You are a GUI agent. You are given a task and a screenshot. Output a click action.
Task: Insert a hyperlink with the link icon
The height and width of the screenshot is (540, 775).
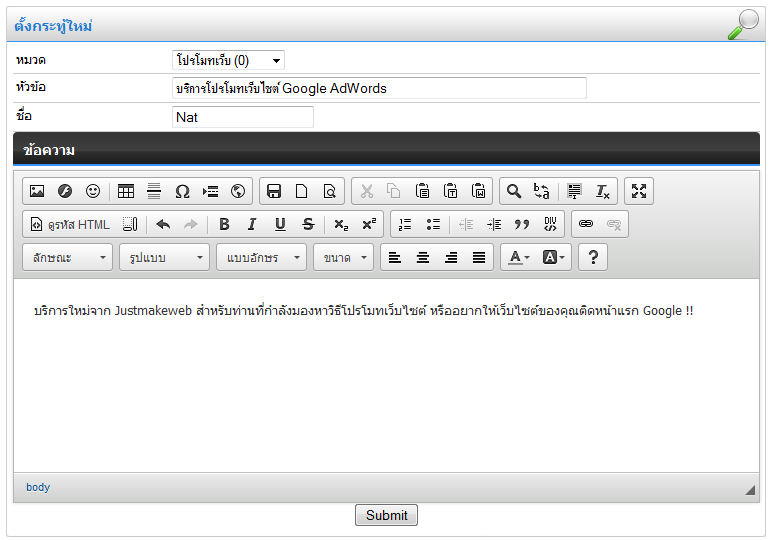coord(586,224)
